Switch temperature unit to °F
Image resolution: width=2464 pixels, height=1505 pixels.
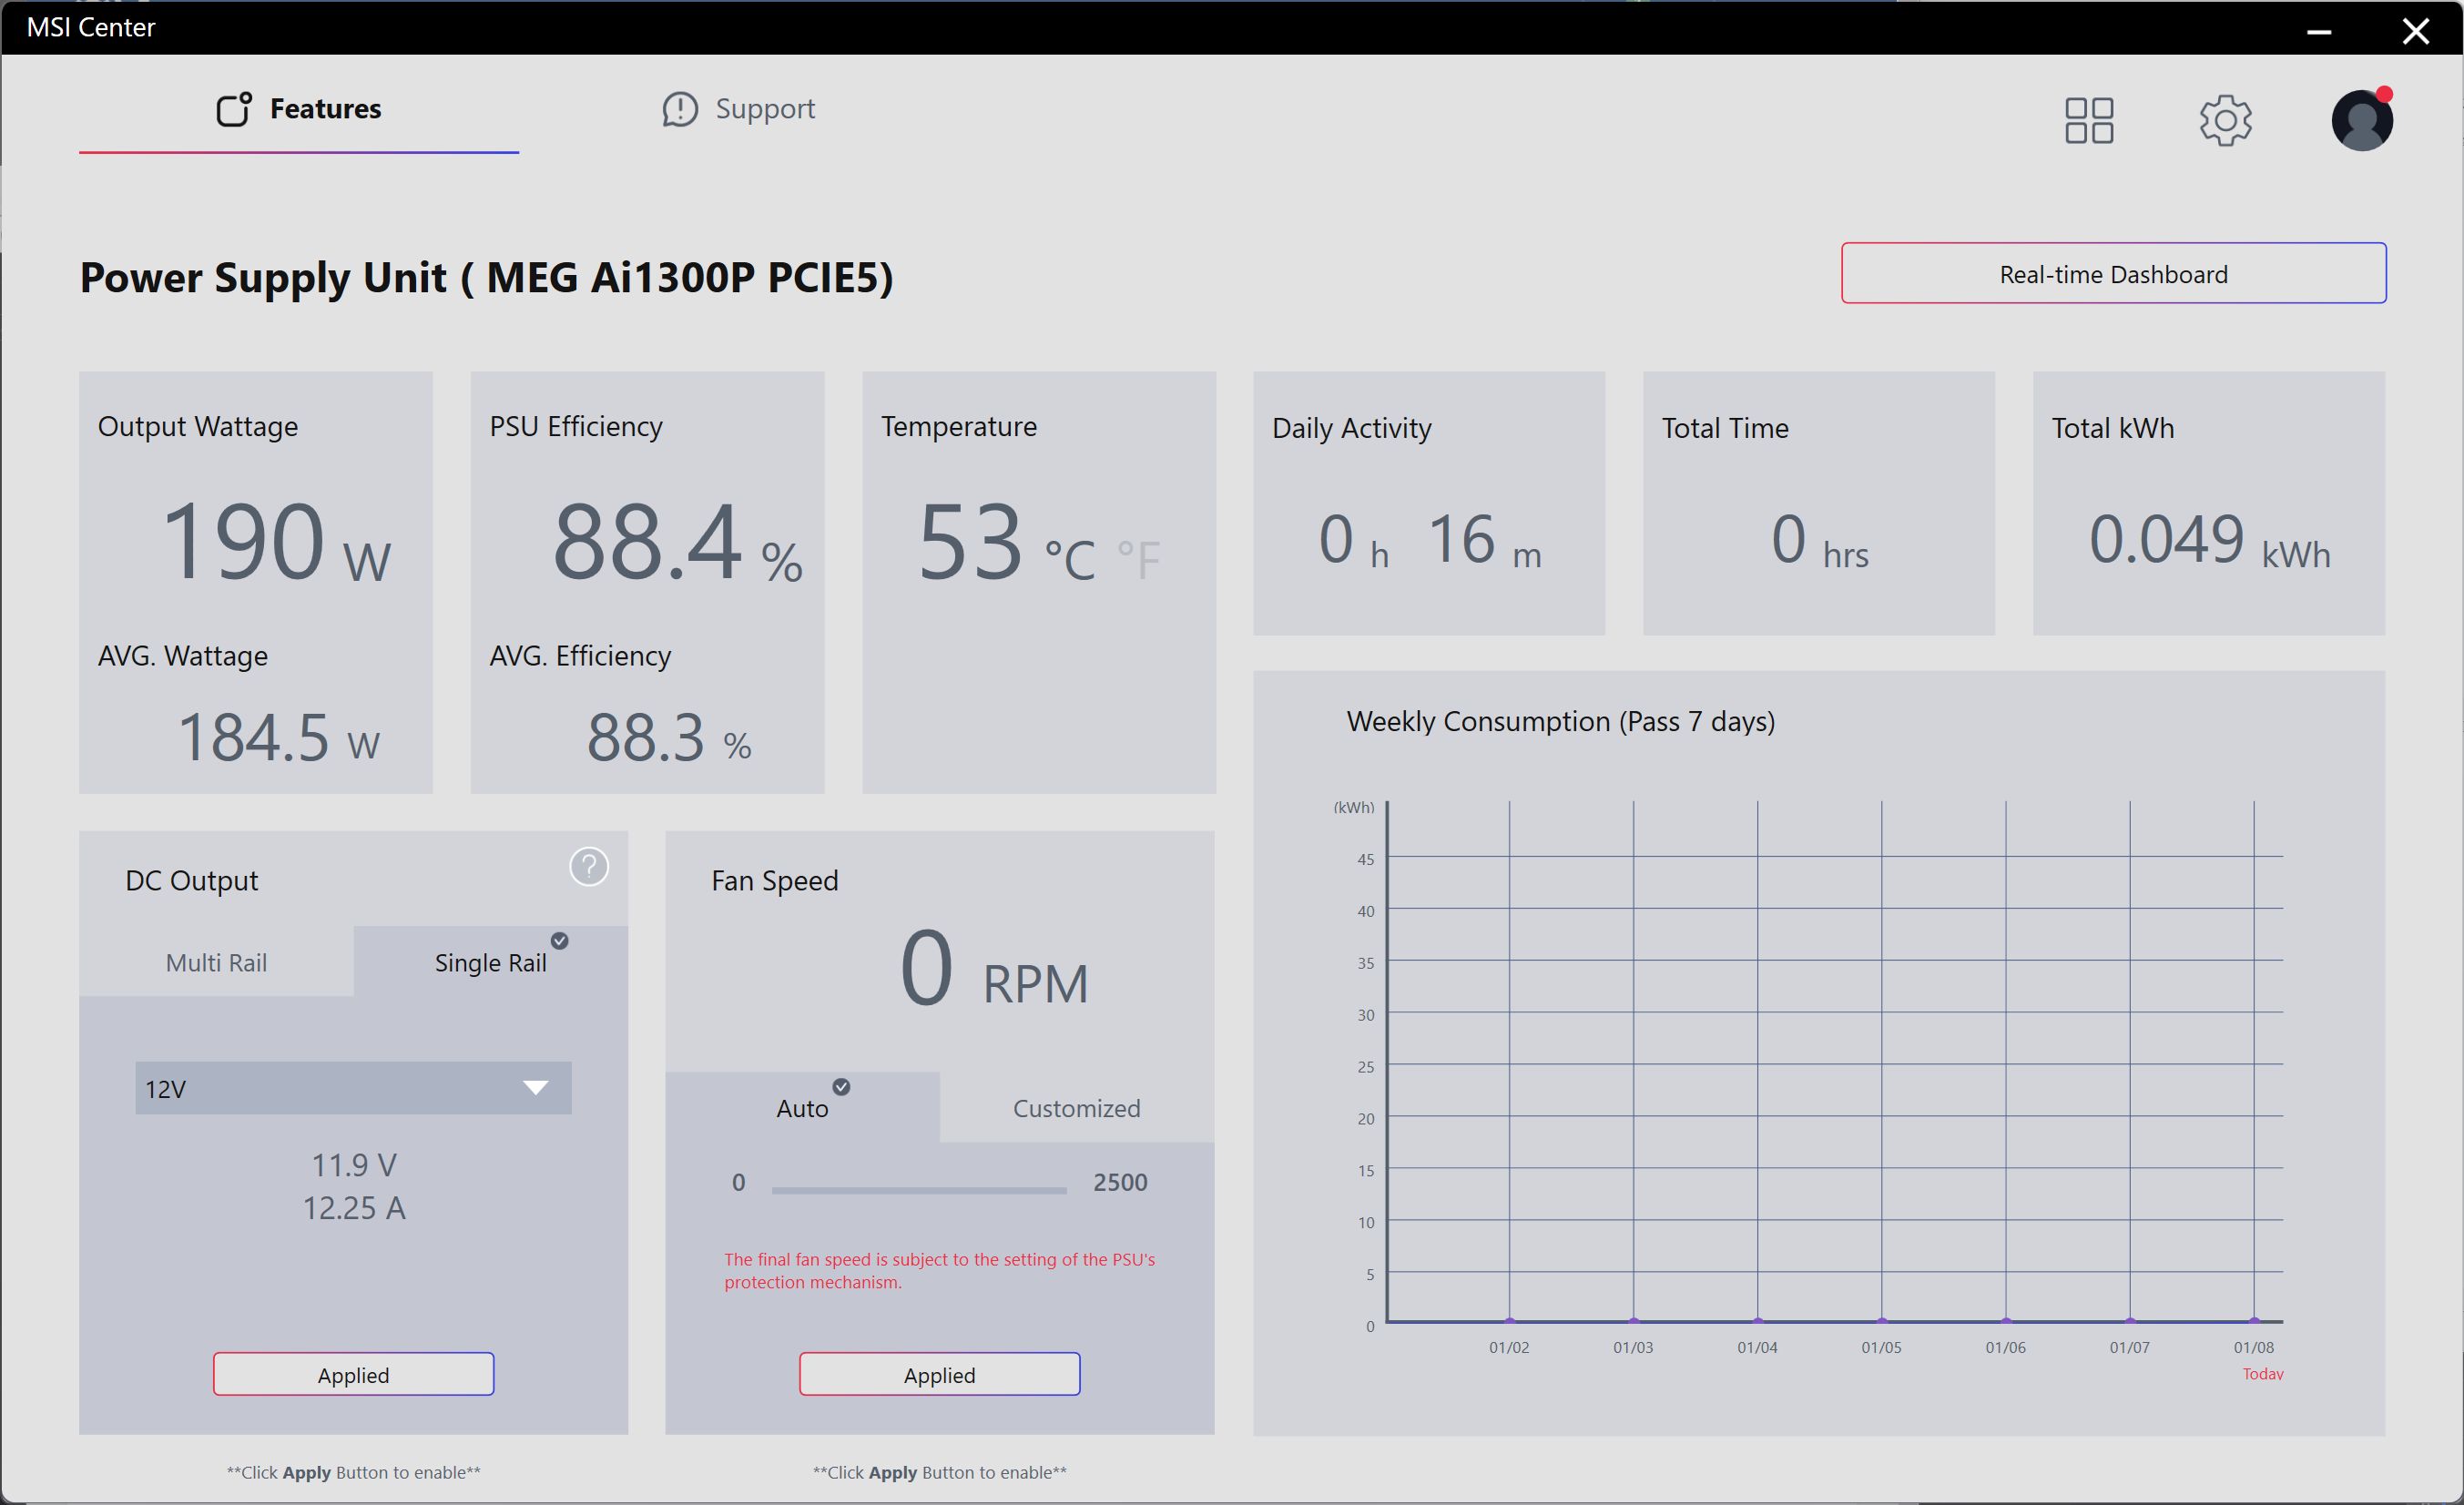[1138, 559]
